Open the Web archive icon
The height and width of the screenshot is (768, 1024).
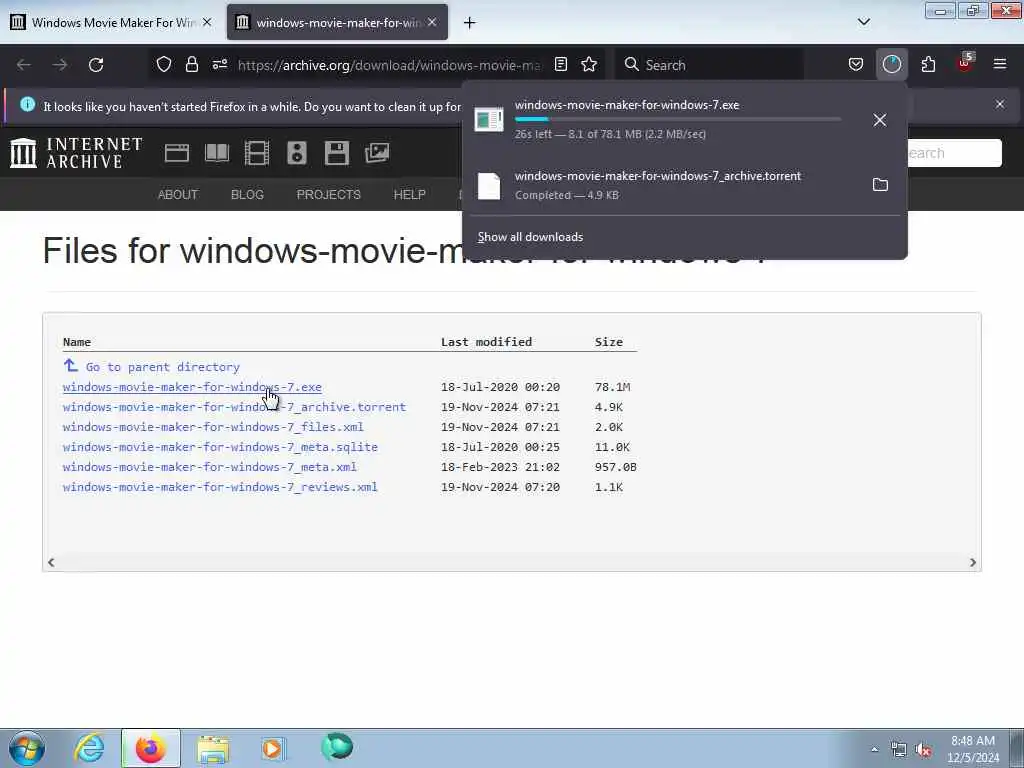coord(176,153)
